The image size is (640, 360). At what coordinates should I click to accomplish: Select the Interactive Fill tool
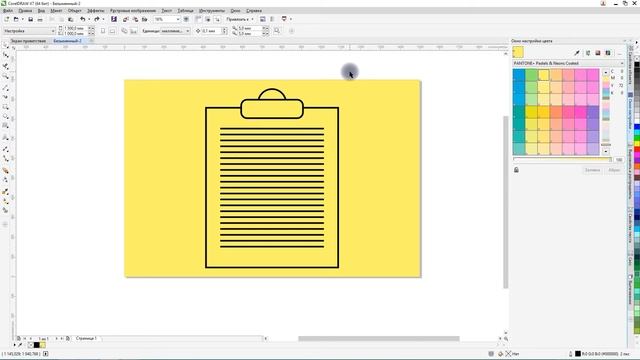[5, 201]
